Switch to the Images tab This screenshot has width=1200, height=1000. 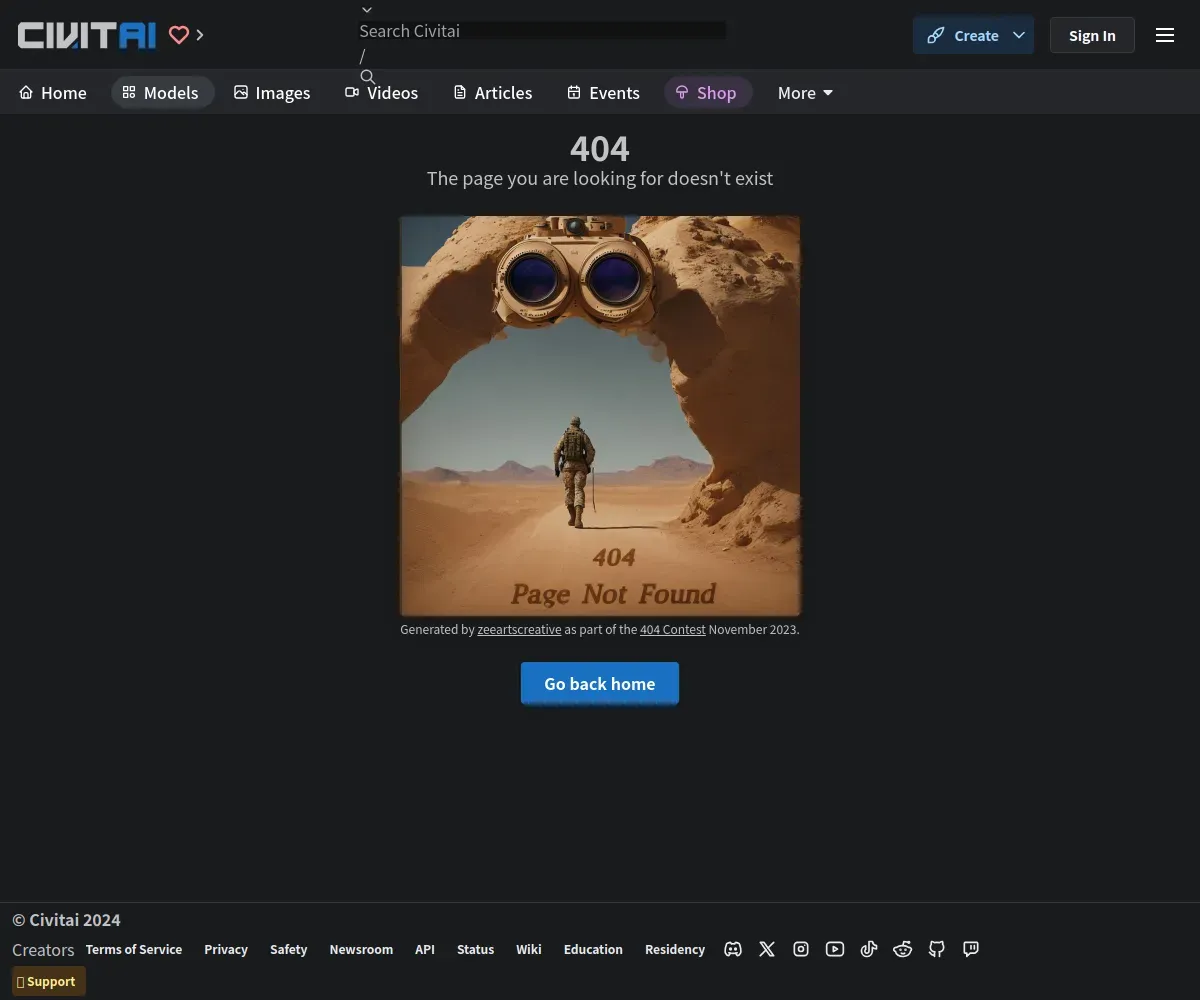pos(272,93)
